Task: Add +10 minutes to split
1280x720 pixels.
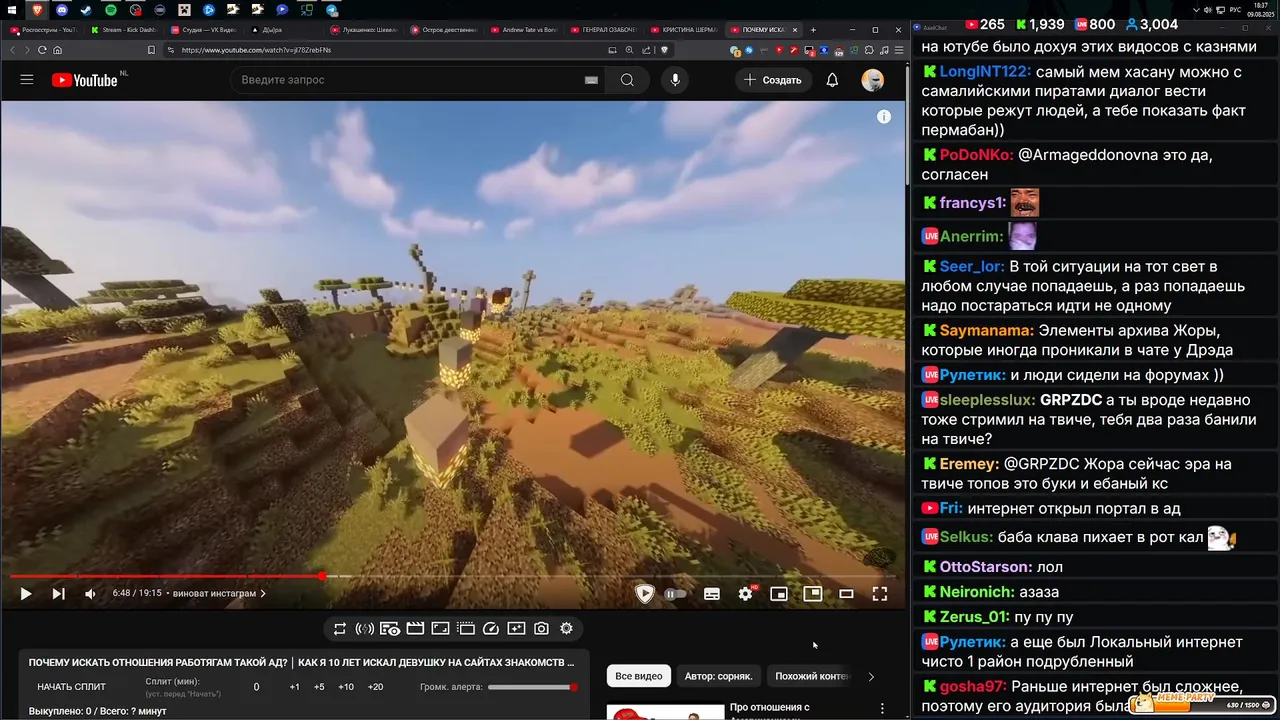Action: [x=346, y=687]
